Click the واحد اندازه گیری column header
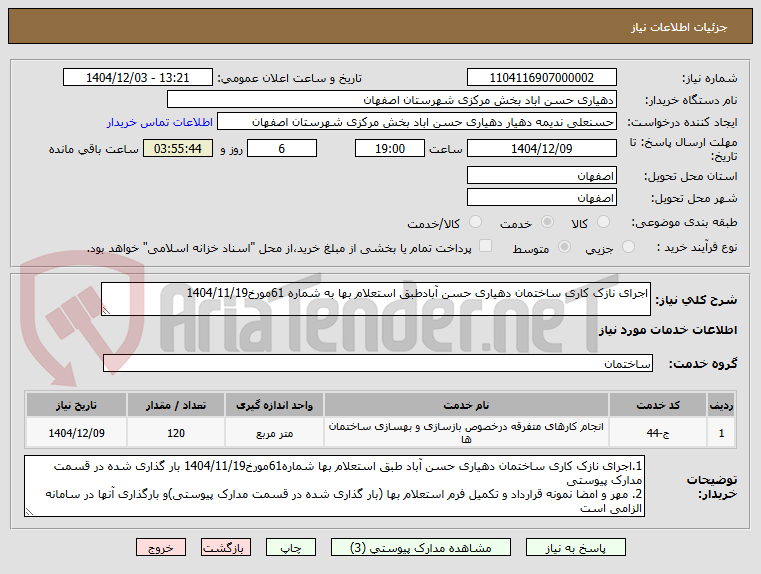Screen dimensions: 761x574 click(274, 405)
